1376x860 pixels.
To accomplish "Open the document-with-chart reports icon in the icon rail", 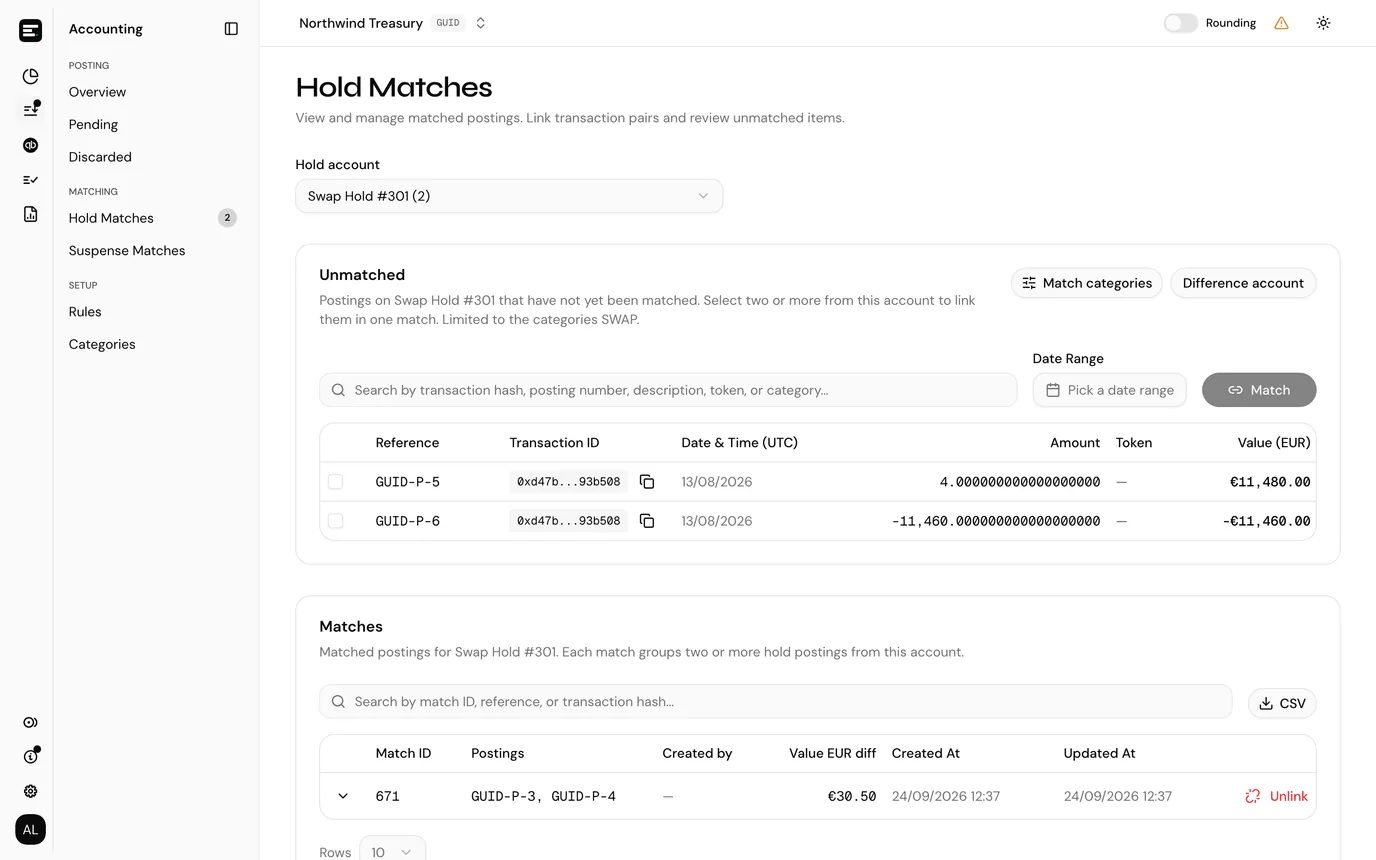I will [30, 214].
